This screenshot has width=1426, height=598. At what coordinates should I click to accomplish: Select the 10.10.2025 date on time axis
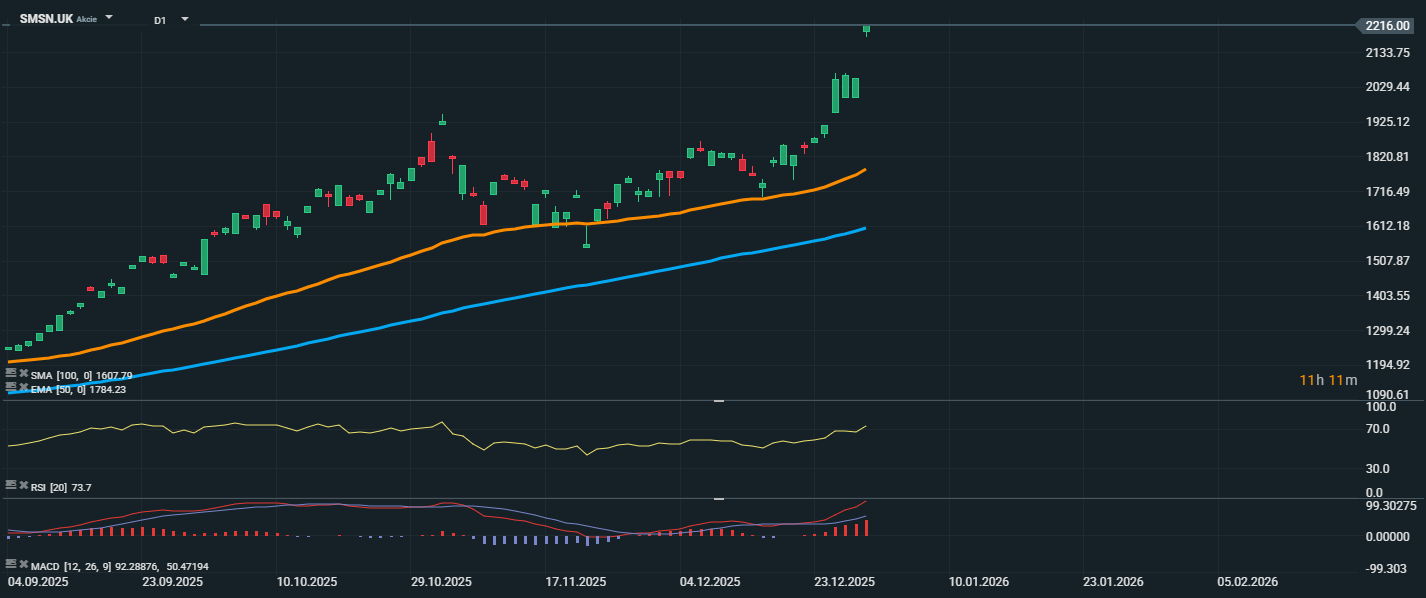click(x=307, y=581)
